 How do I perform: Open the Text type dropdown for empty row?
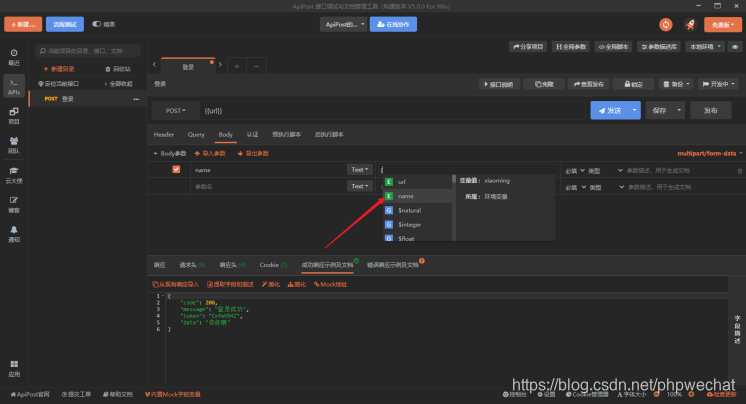(360, 186)
